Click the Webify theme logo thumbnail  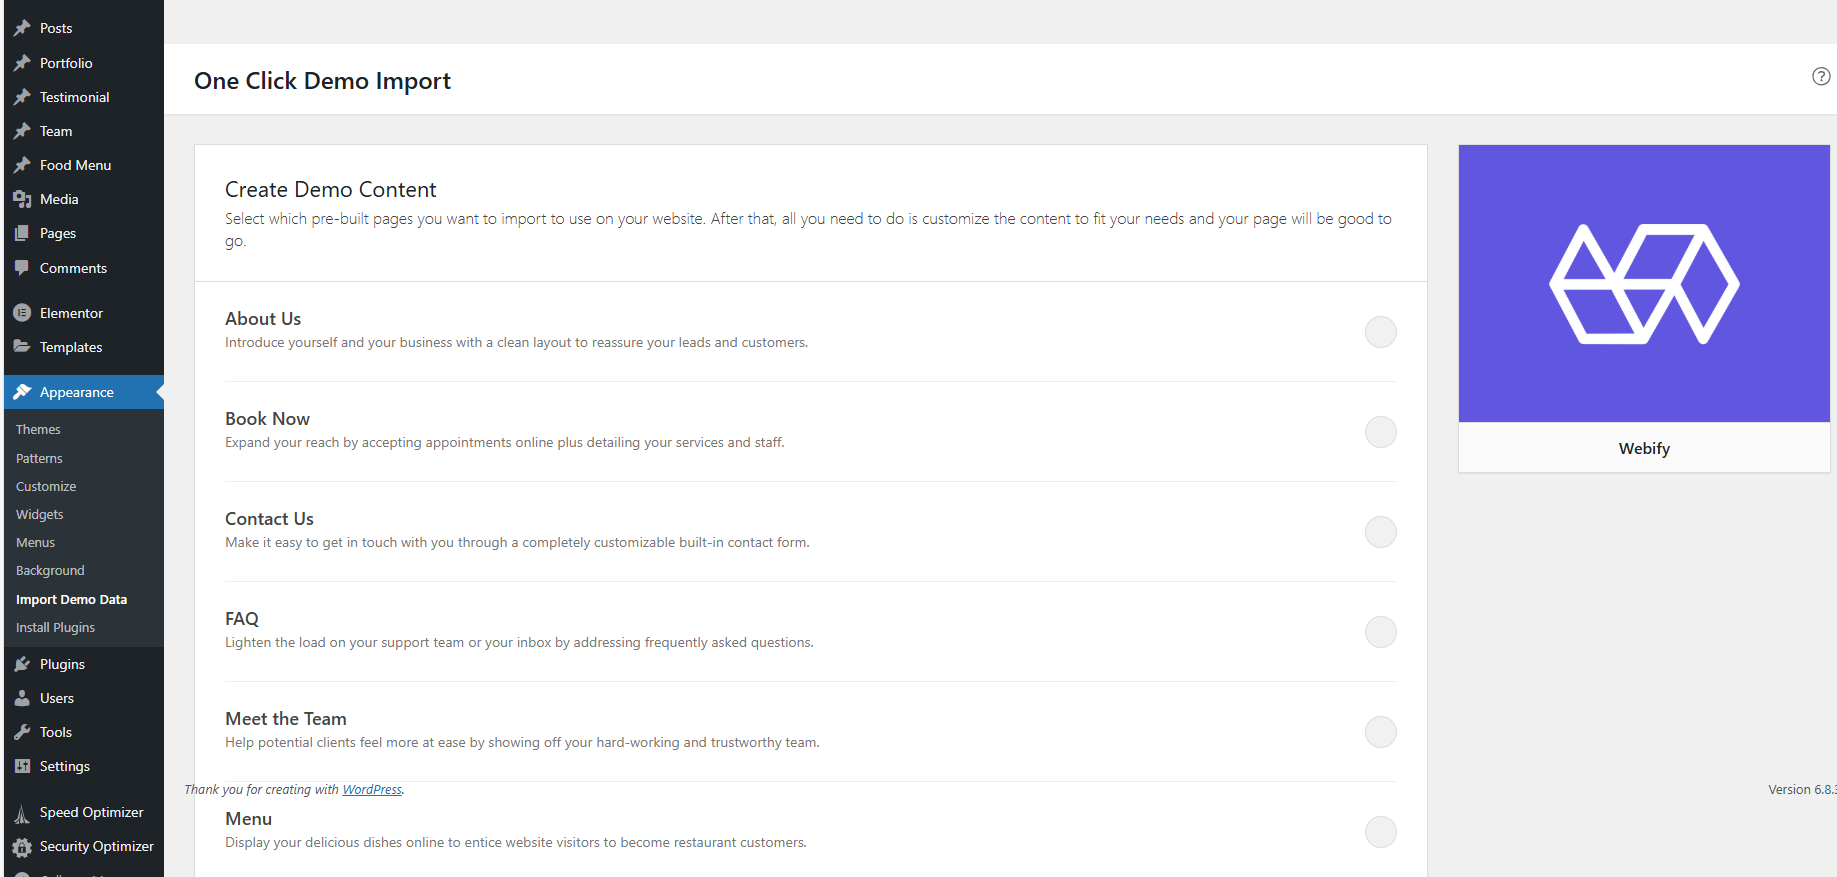pyautogui.click(x=1644, y=283)
